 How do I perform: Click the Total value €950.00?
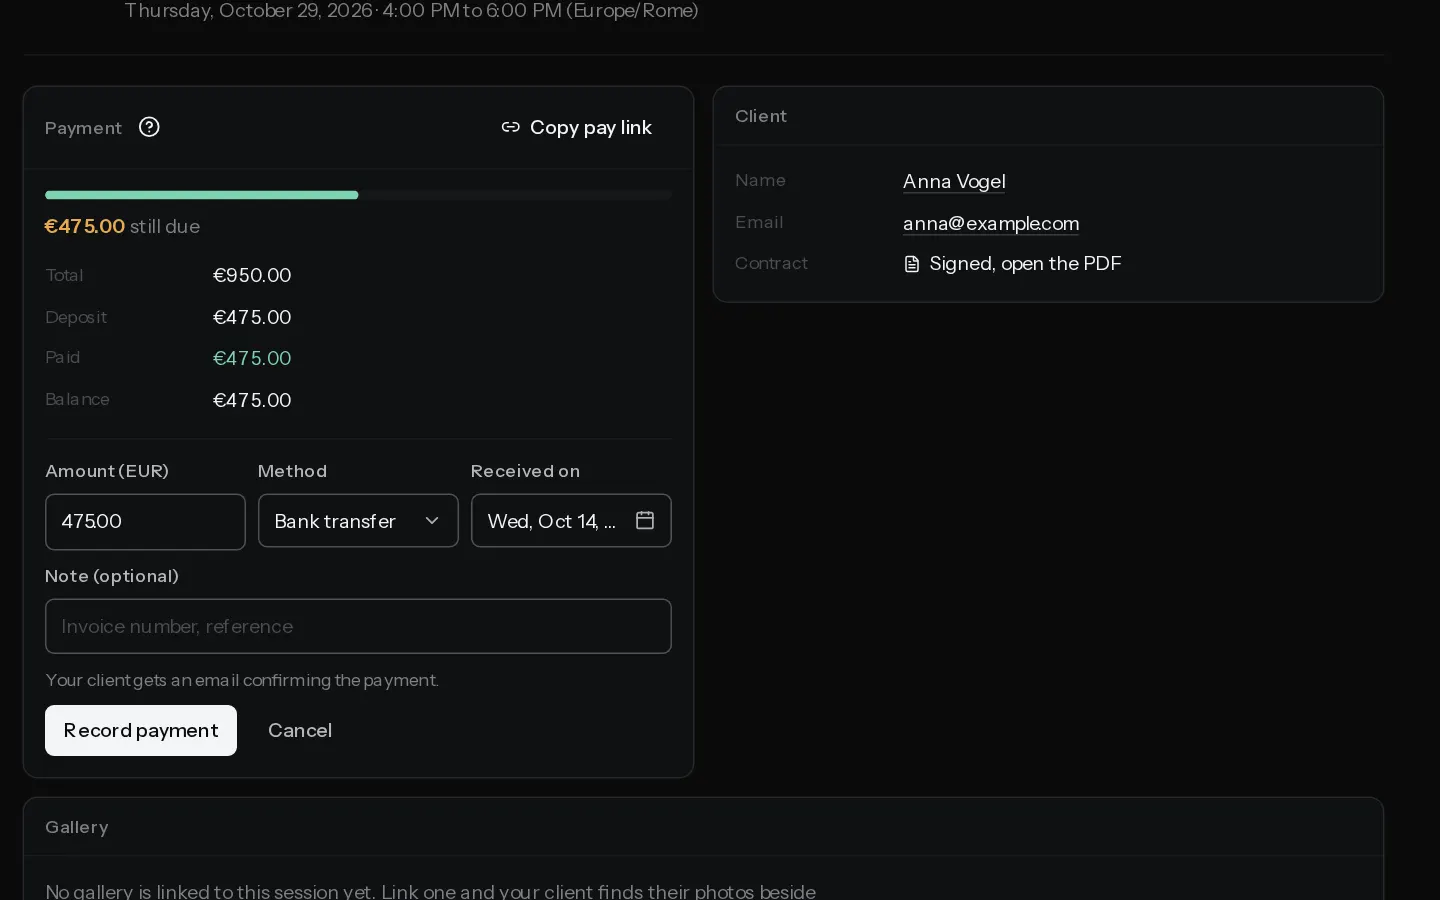coord(252,275)
